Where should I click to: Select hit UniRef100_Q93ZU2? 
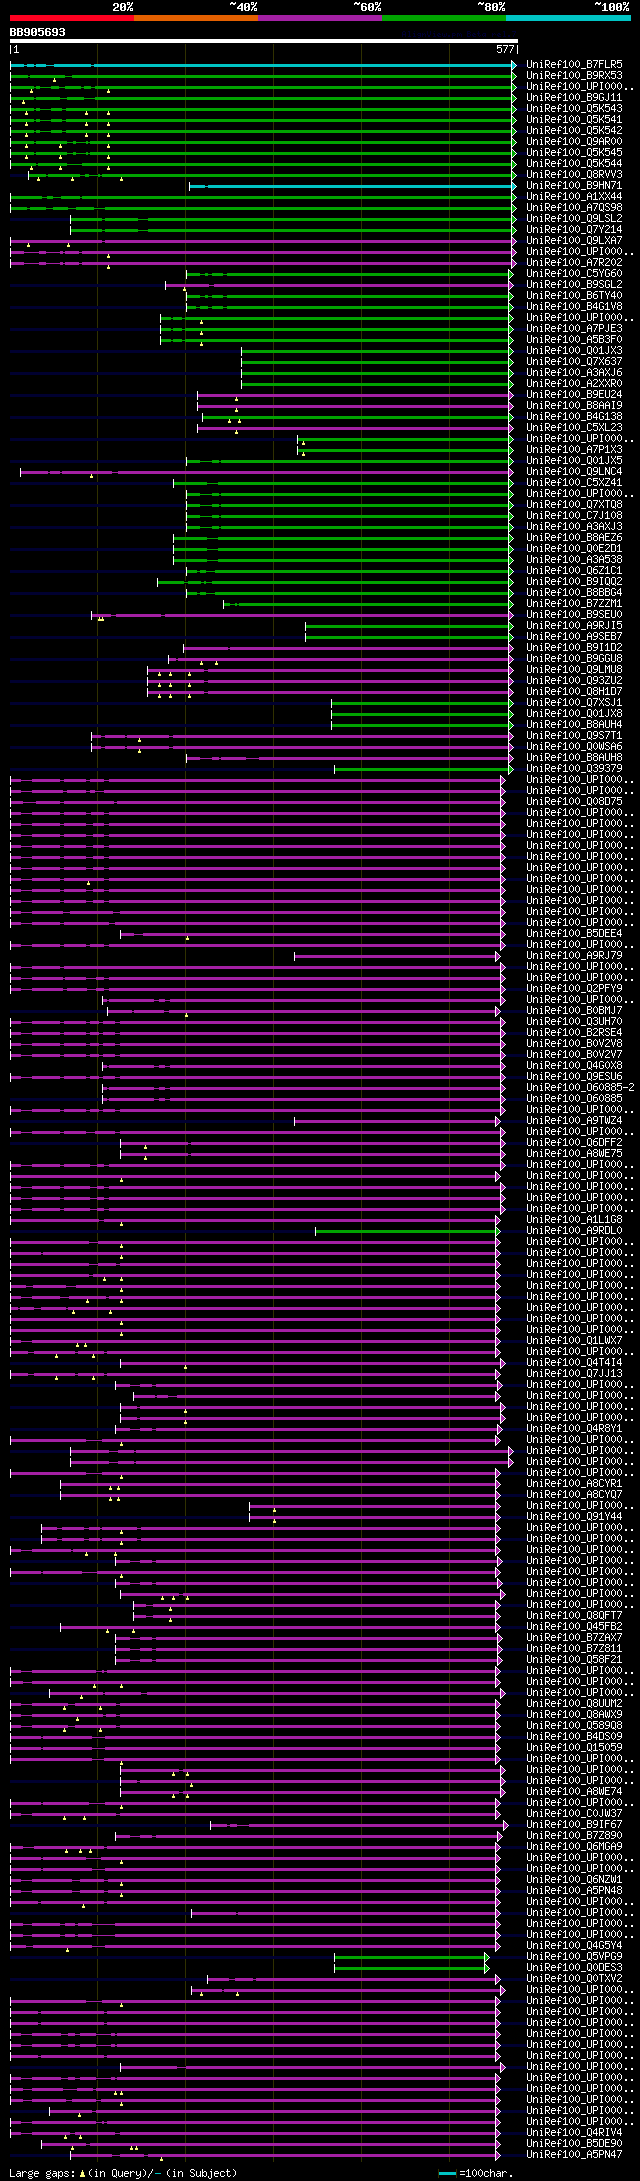click(x=574, y=680)
